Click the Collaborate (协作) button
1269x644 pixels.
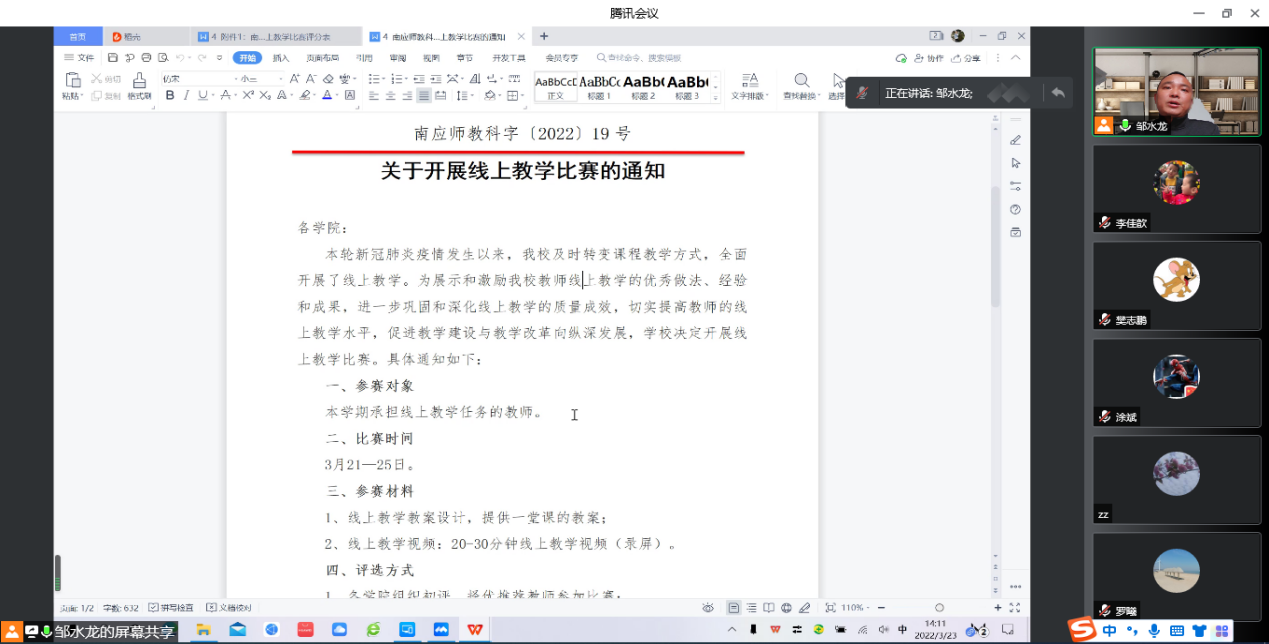pos(930,58)
